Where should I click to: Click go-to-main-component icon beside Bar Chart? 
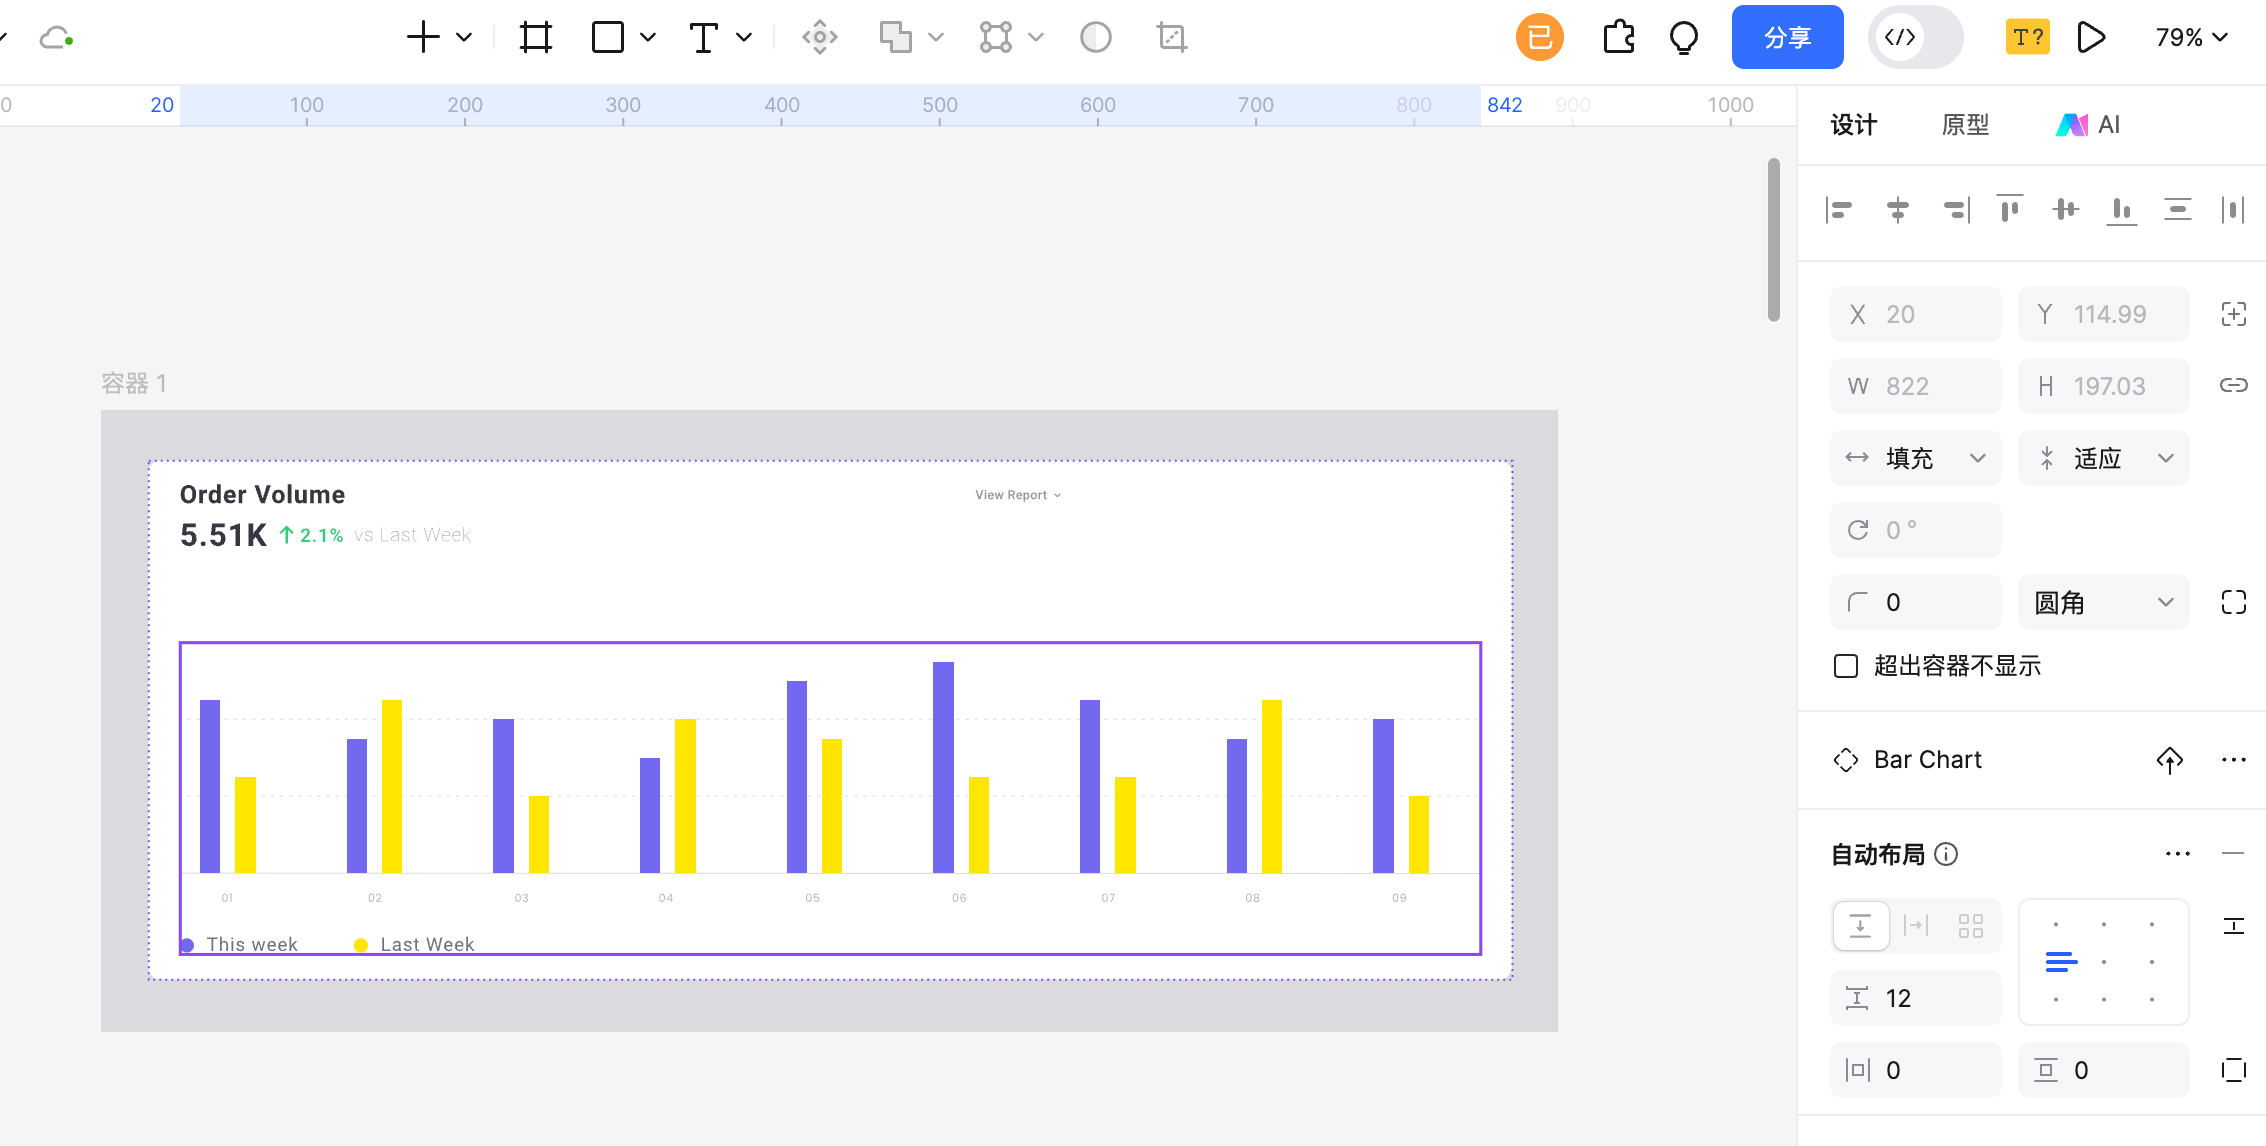click(2169, 760)
